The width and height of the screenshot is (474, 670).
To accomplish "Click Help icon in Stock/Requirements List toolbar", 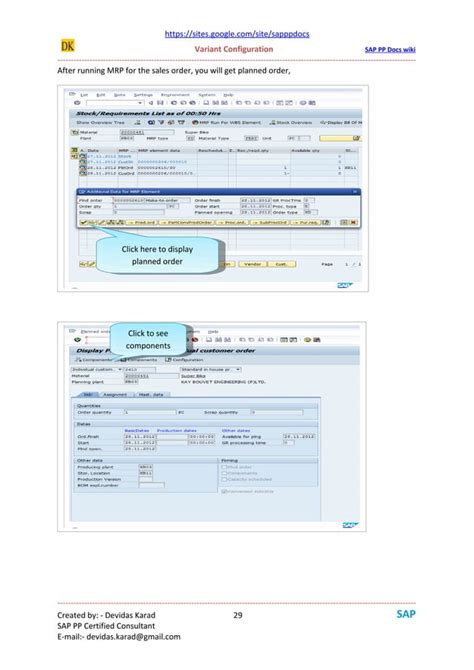I will (303, 103).
